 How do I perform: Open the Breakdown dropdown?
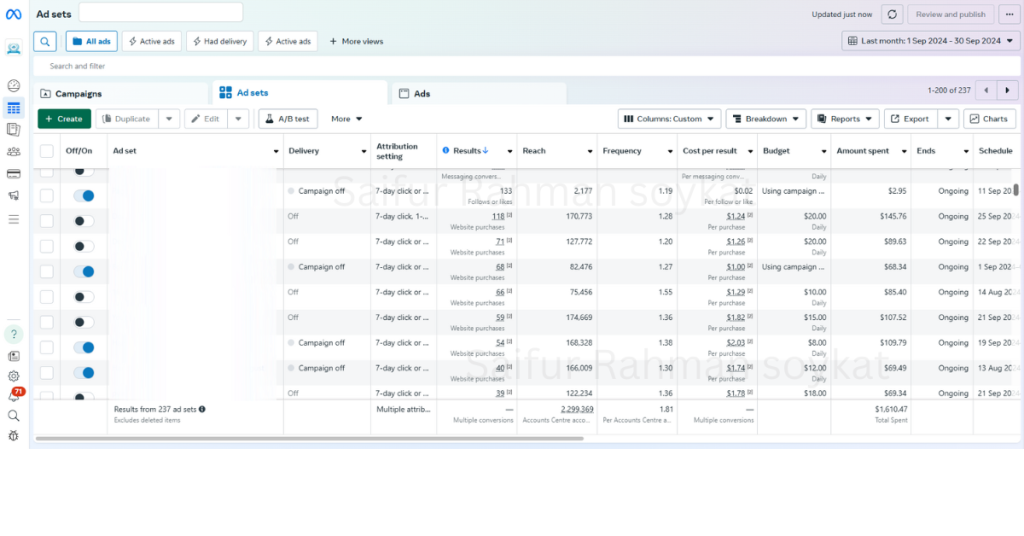click(x=766, y=119)
